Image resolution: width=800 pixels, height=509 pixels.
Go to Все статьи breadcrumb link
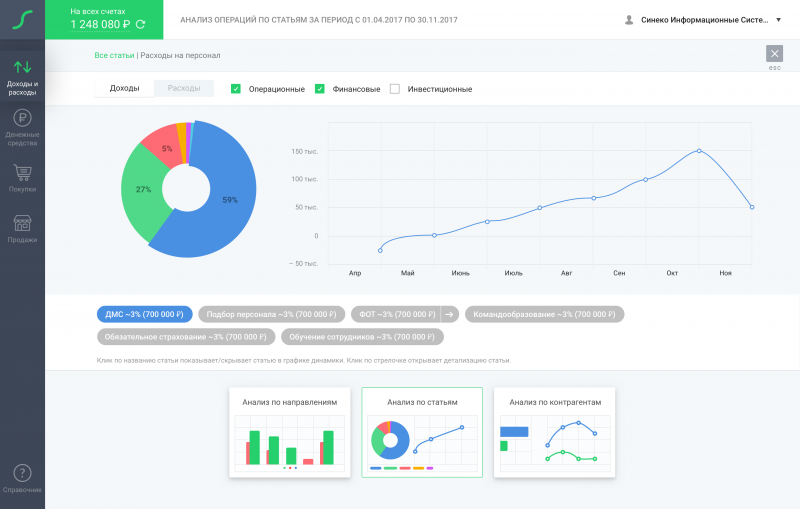(x=114, y=55)
